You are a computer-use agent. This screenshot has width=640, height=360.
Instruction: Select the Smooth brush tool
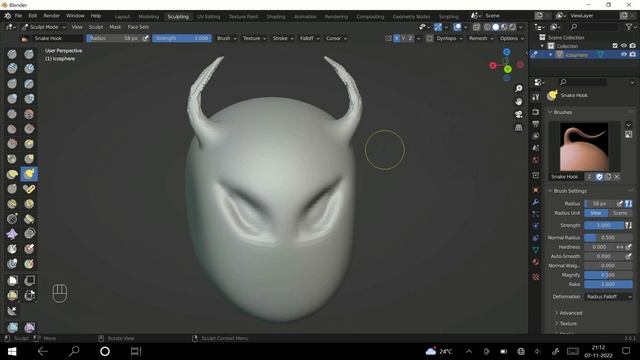pyautogui.click(x=29, y=114)
